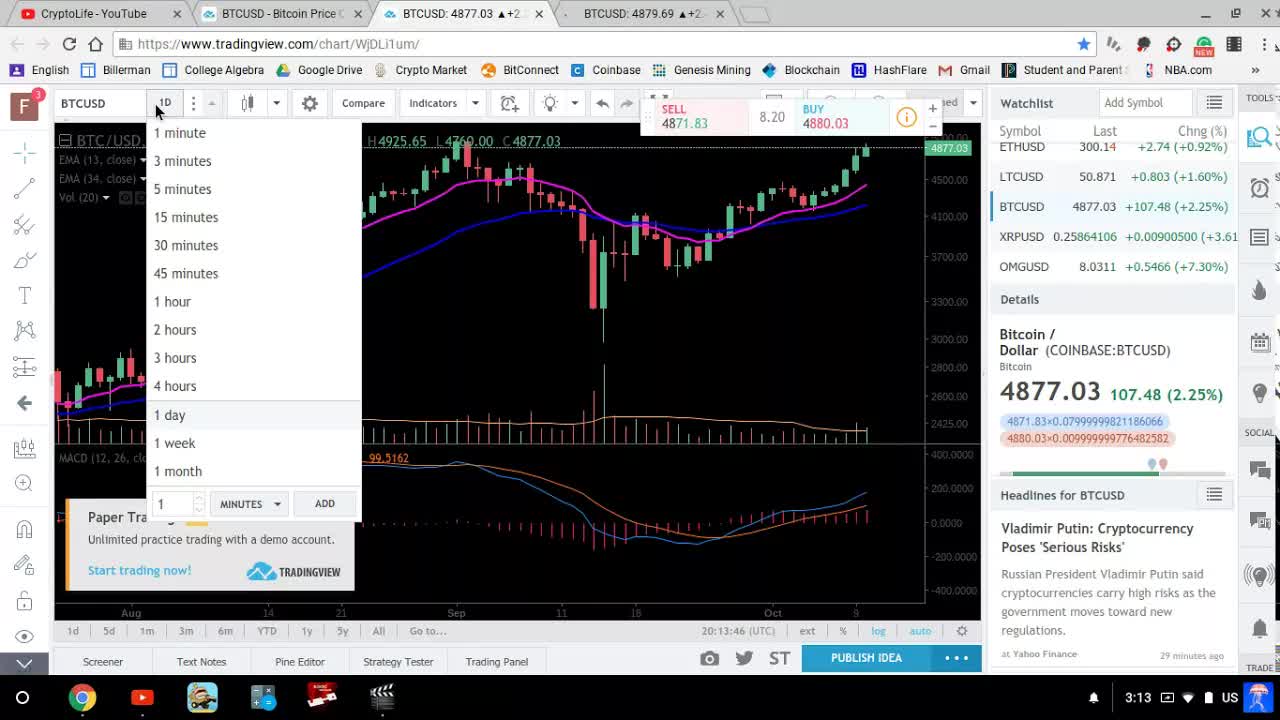Open watchlist list menu icon
1280x720 pixels.
coord(1214,103)
